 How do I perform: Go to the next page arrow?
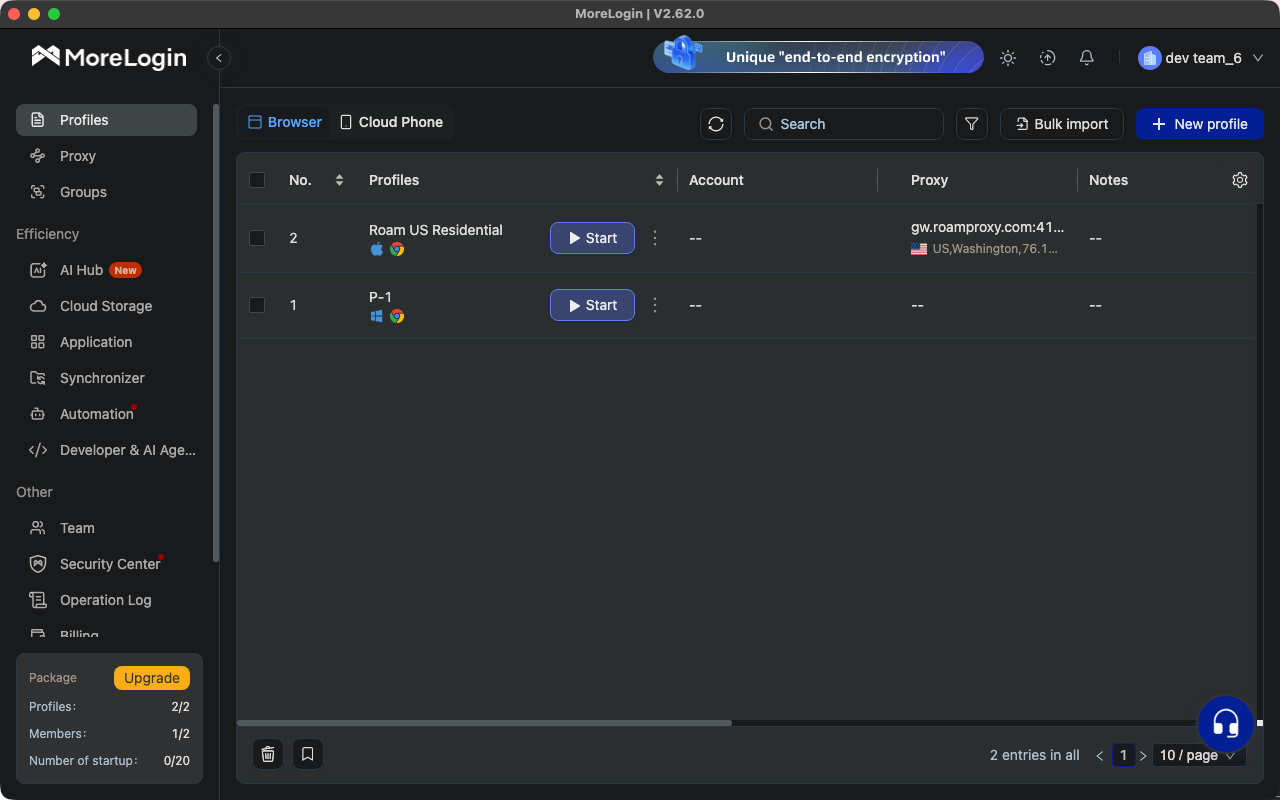[1143, 756]
